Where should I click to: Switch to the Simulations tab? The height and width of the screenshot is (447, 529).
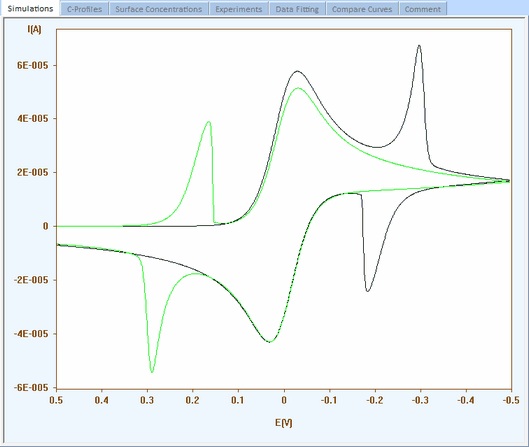pos(30,8)
